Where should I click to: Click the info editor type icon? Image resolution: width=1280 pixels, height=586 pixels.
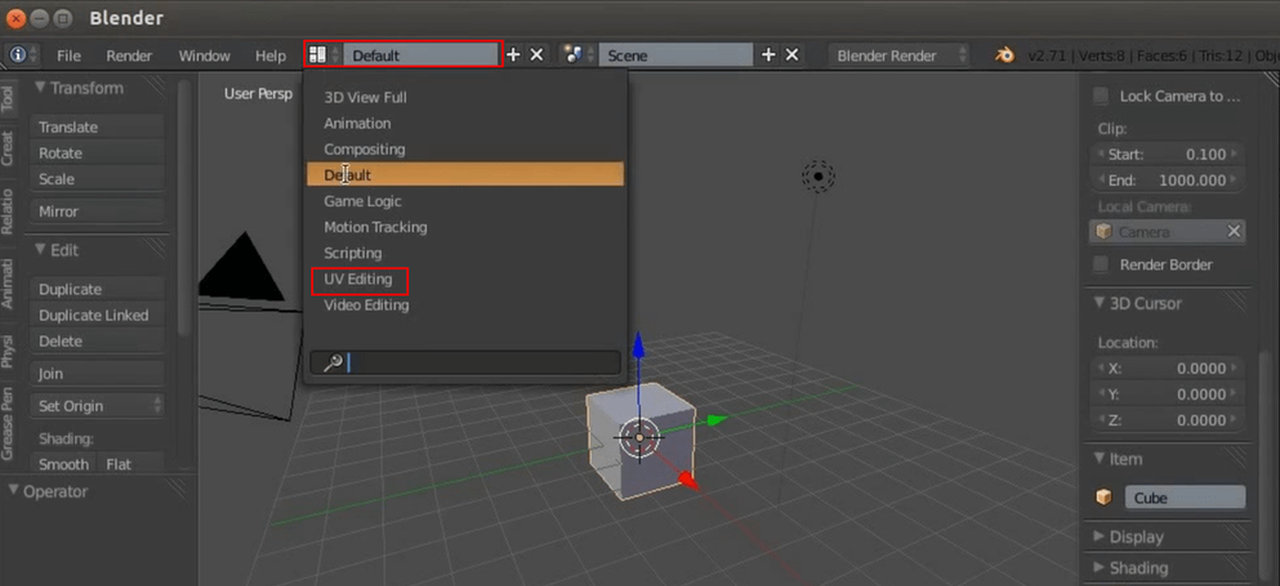[x=18, y=55]
